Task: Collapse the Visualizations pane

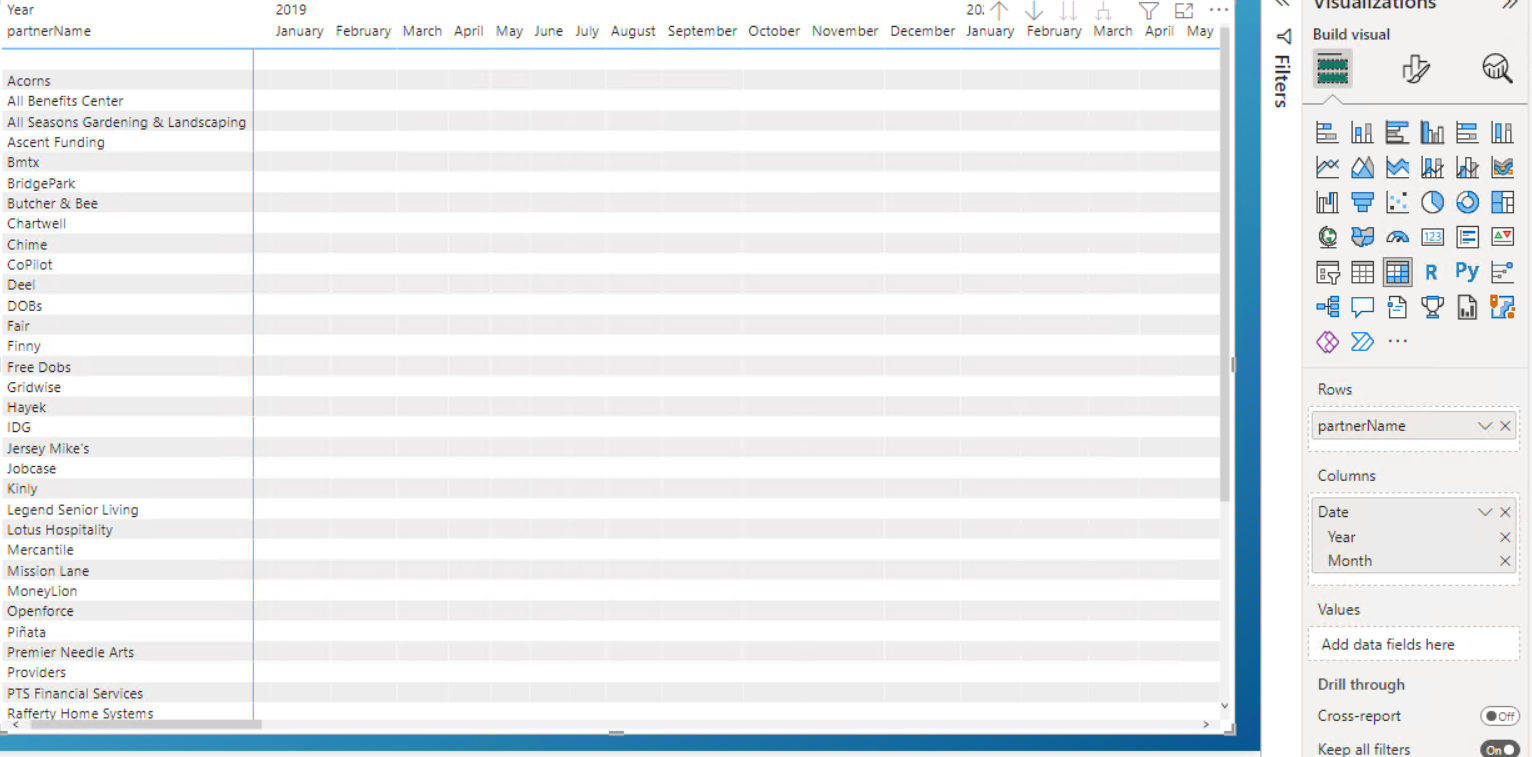Action: click(1509, 5)
